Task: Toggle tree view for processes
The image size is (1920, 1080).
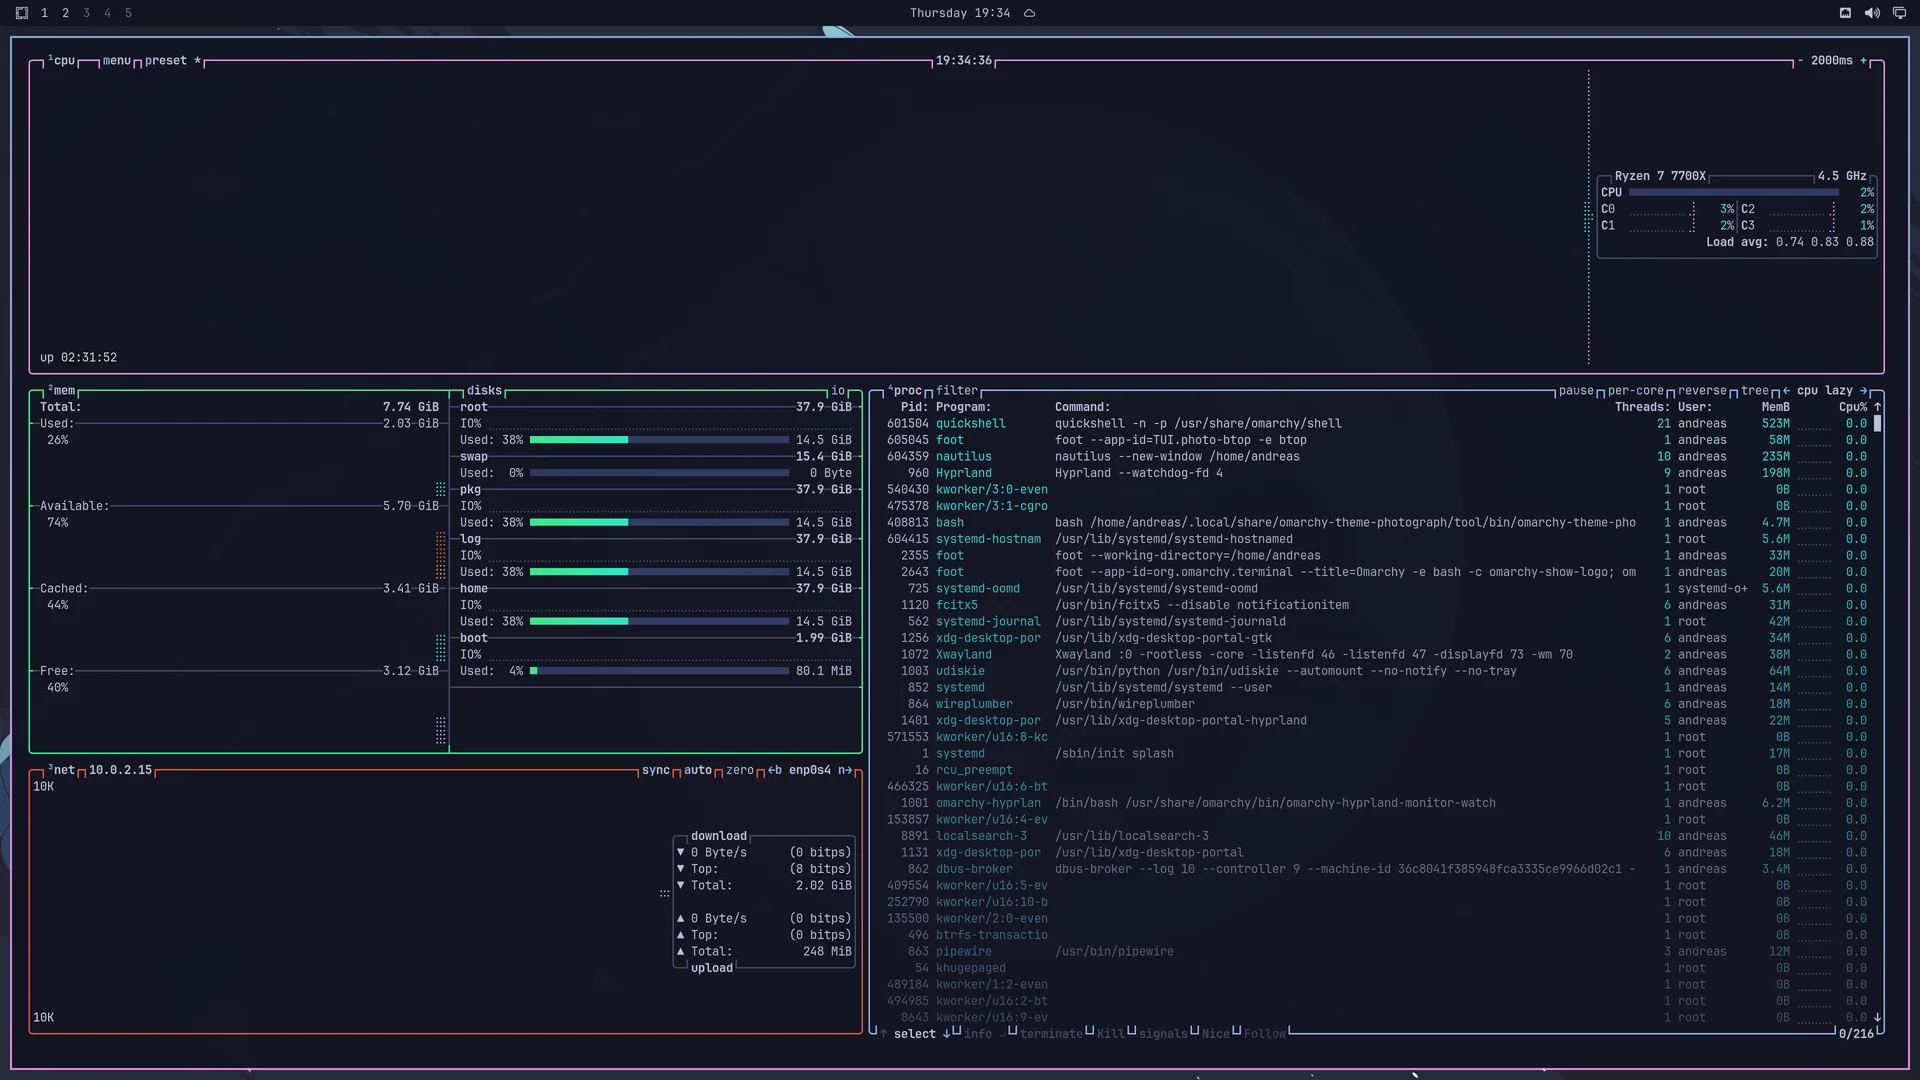Action: [1755, 391]
